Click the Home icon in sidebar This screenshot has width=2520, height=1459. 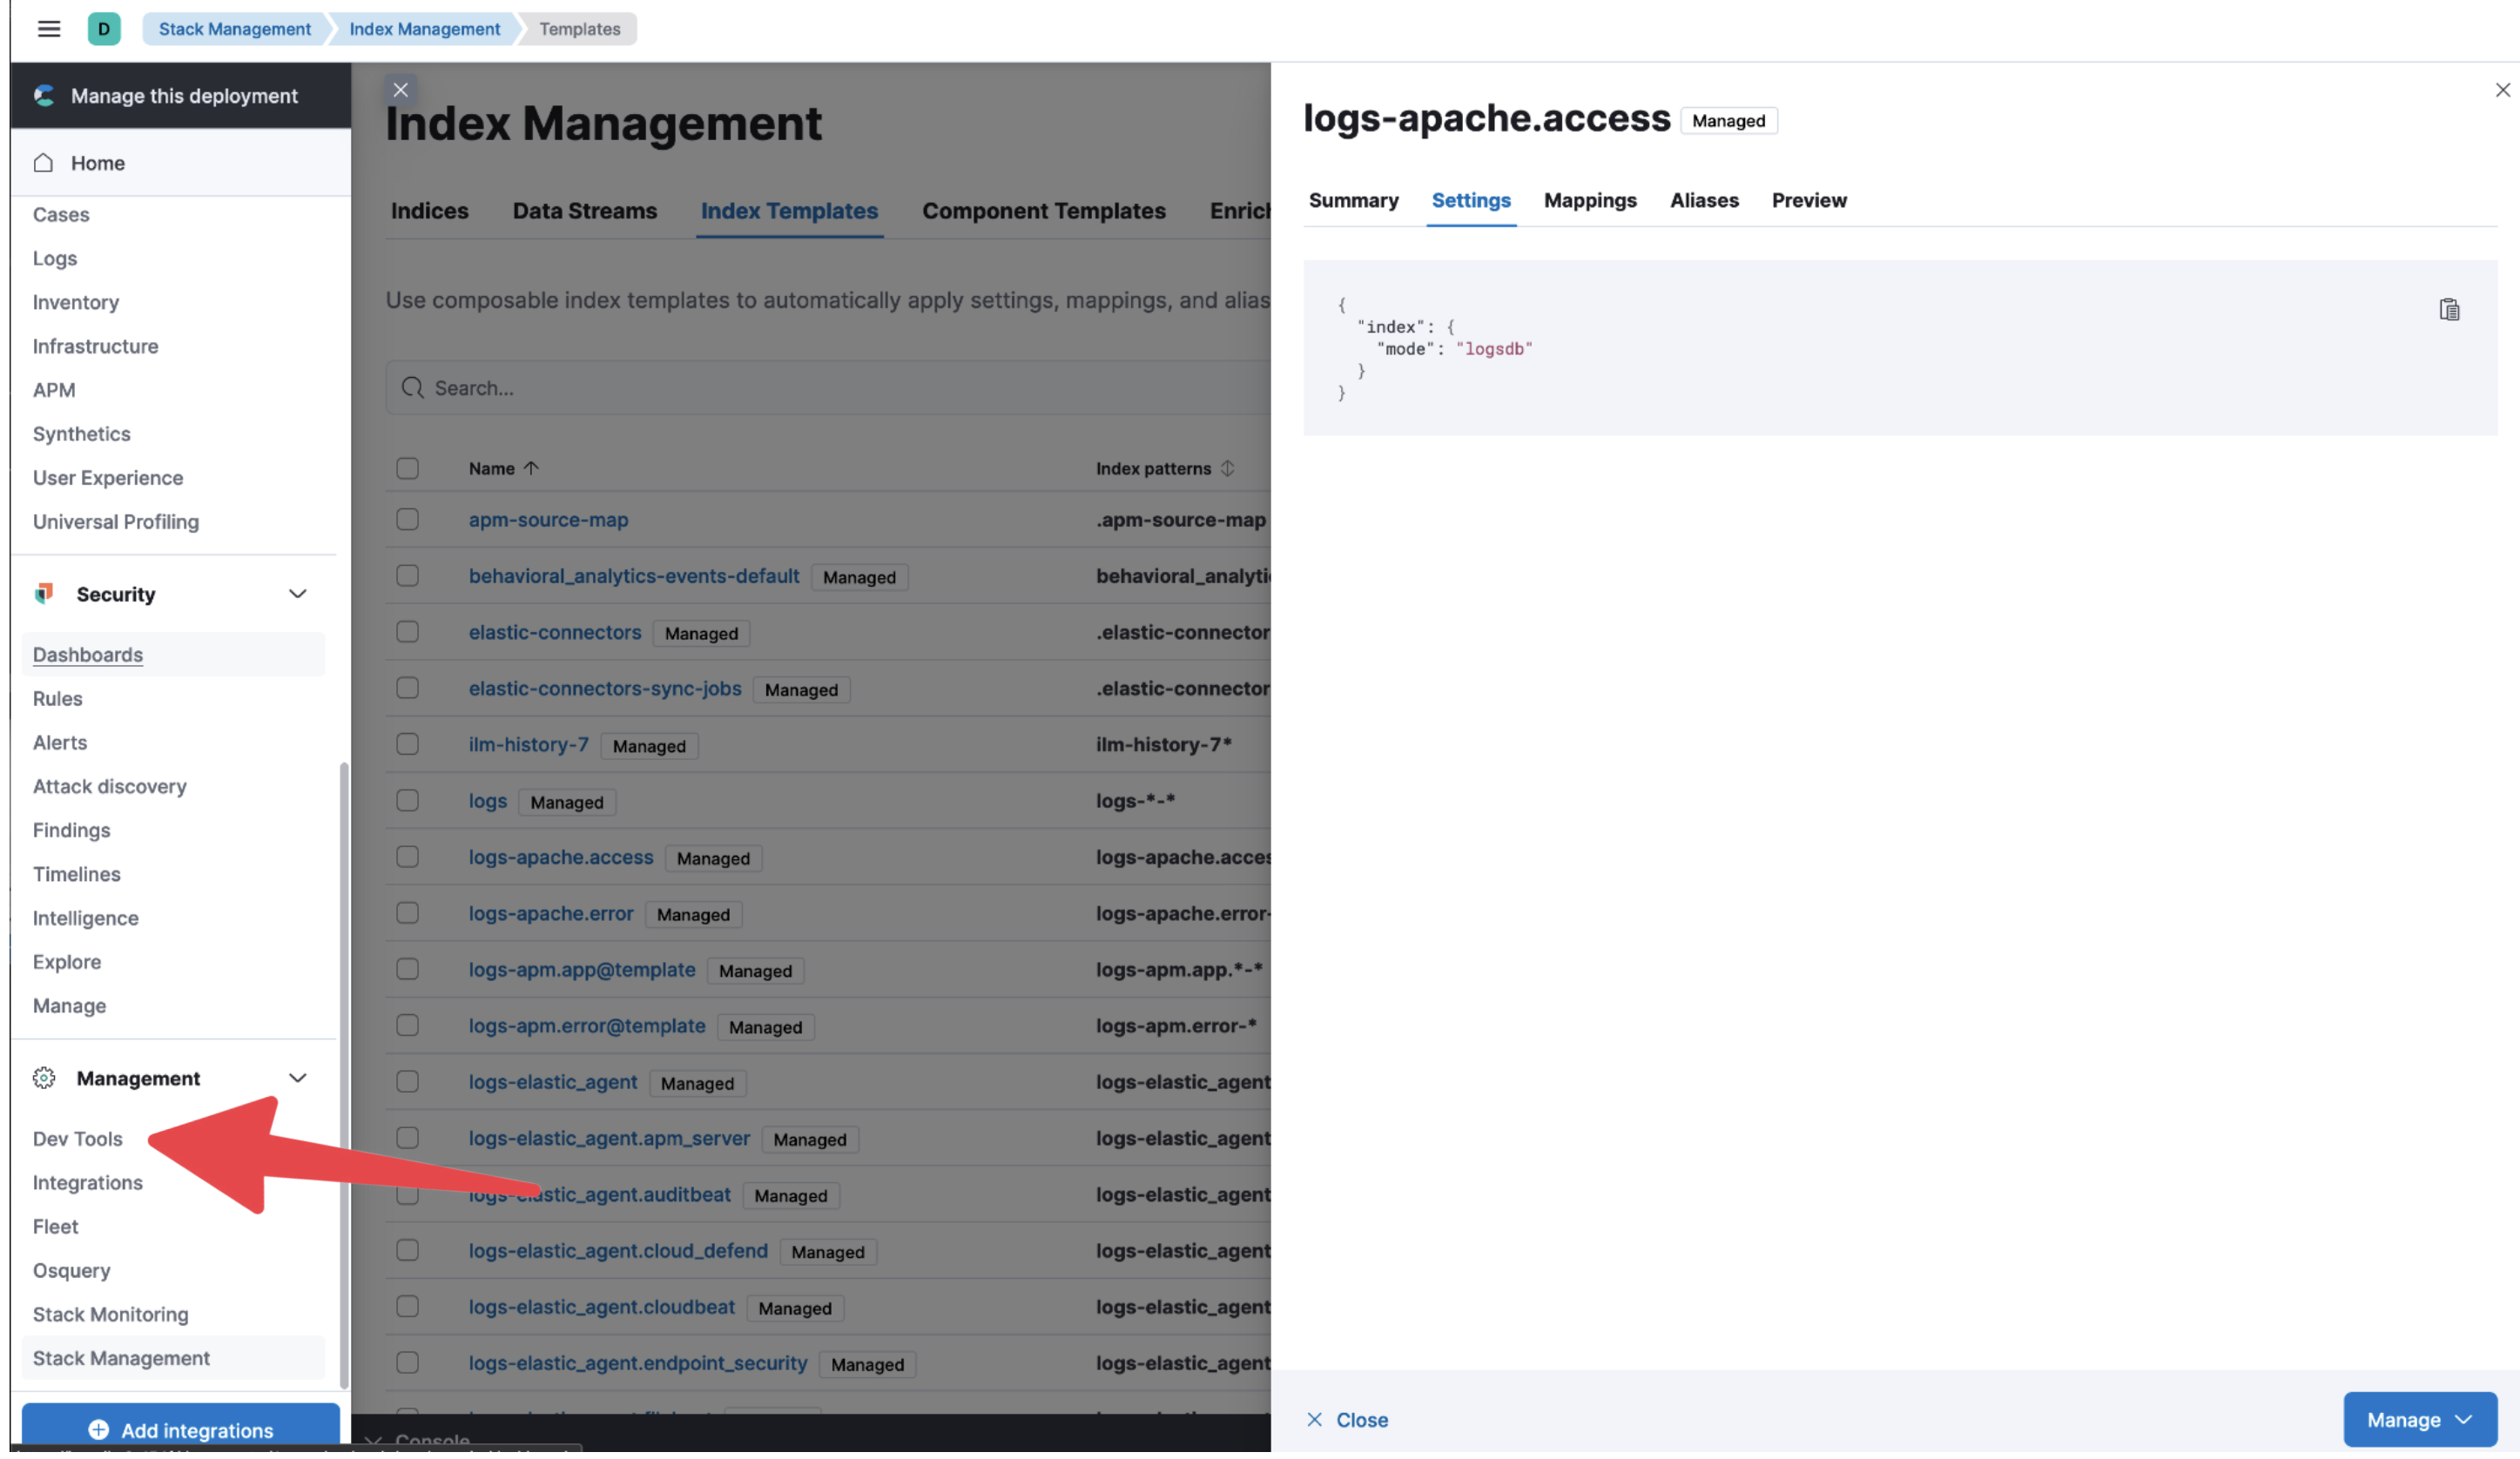pyautogui.click(x=43, y=162)
